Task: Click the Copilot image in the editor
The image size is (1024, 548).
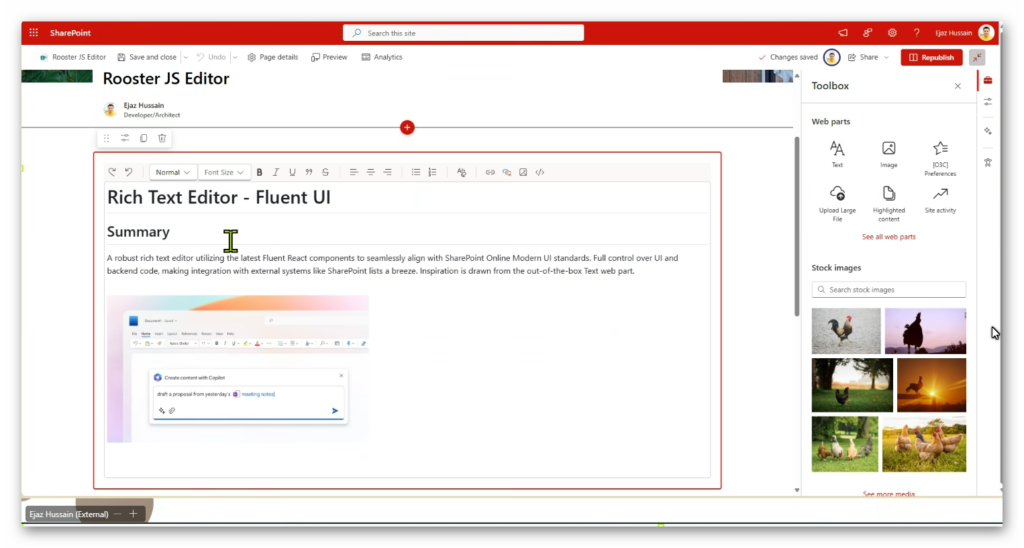Action: 238,369
